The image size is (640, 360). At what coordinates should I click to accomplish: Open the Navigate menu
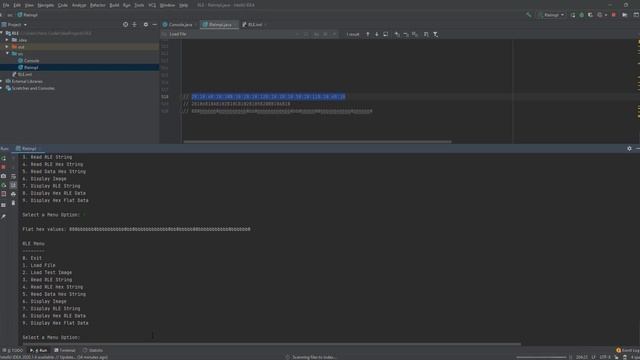click(x=46, y=5)
